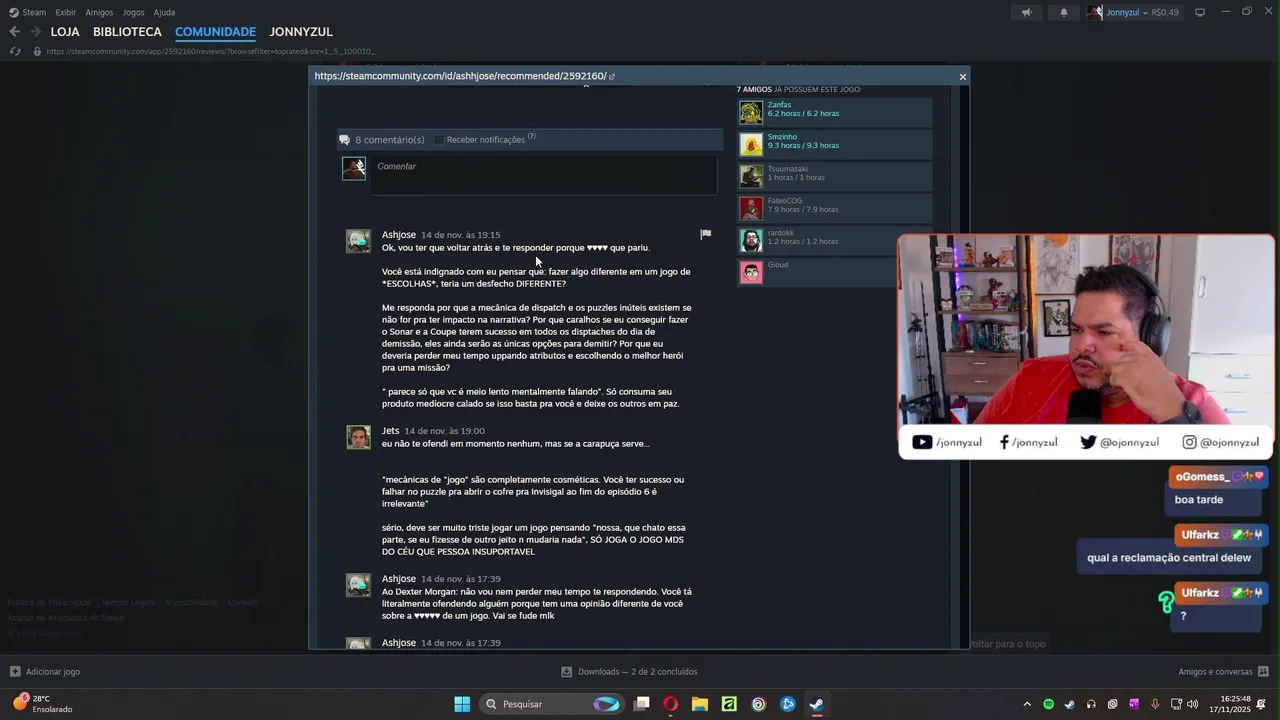This screenshot has height=720, width=1280.
Task: Open Steam announcements megaphone icon
Action: point(1026,12)
